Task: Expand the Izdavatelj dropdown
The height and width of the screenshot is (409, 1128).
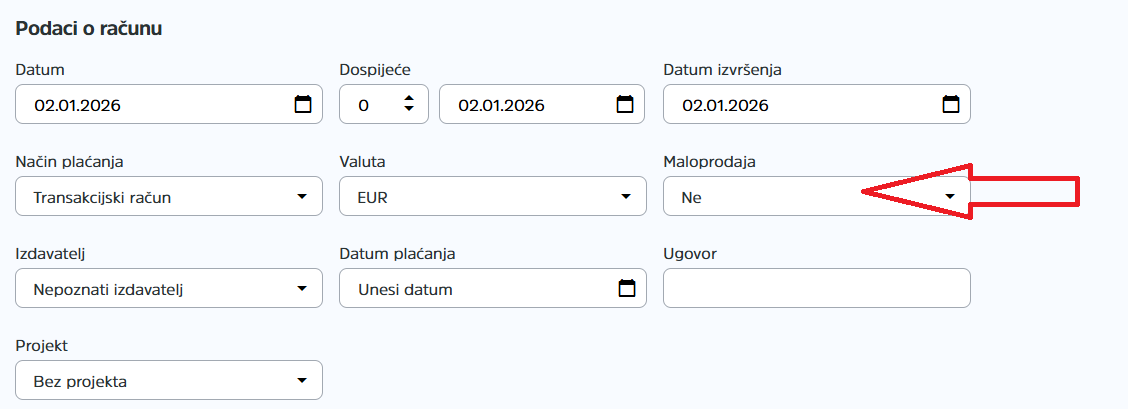Action: click(x=170, y=289)
